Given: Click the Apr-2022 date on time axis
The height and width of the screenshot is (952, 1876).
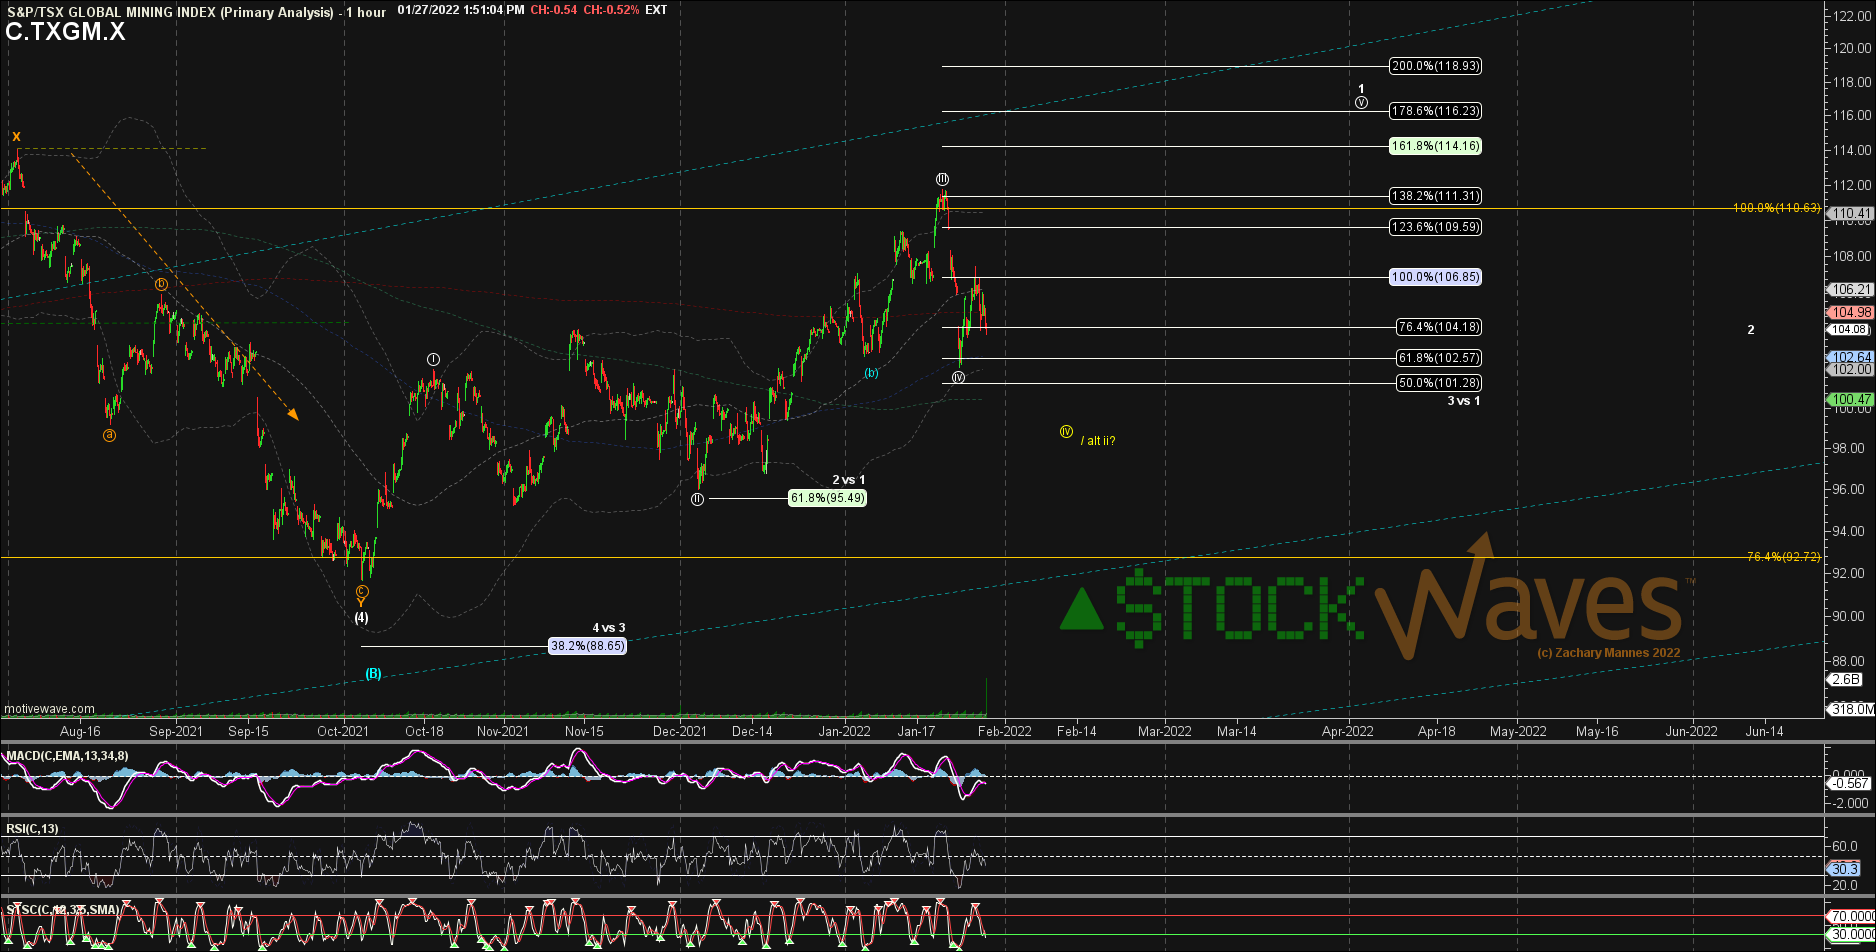Looking at the screenshot, I should click(1348, 732).
